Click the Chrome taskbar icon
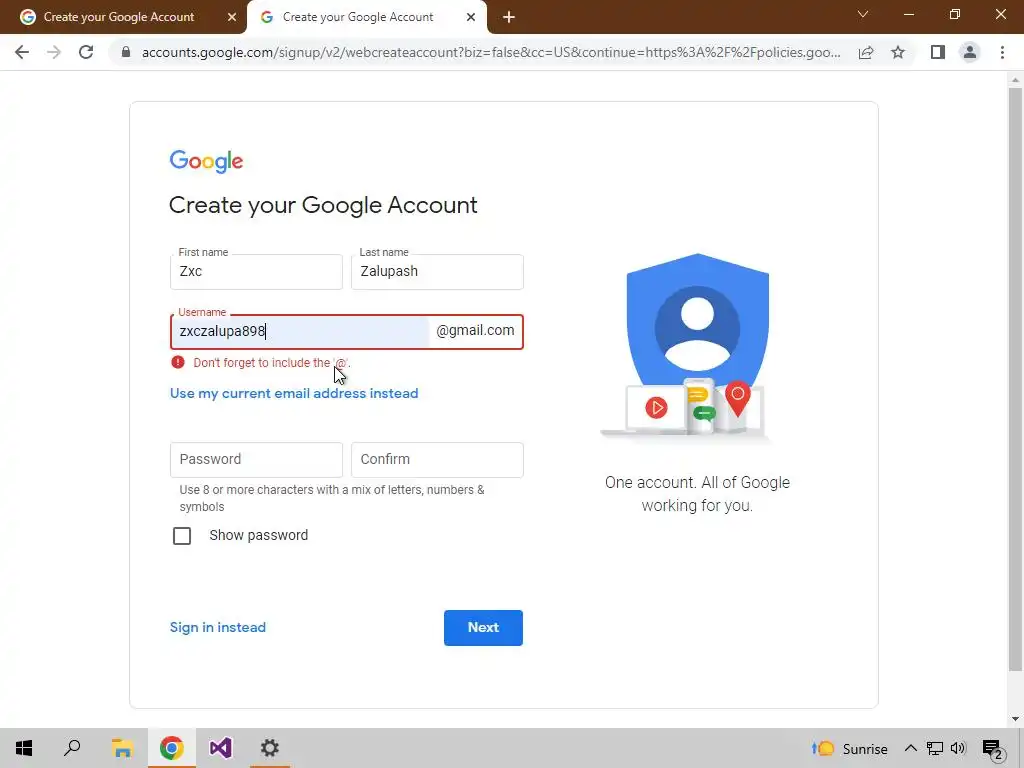This screenshot has width=1024, height=768. pos(172,748)
